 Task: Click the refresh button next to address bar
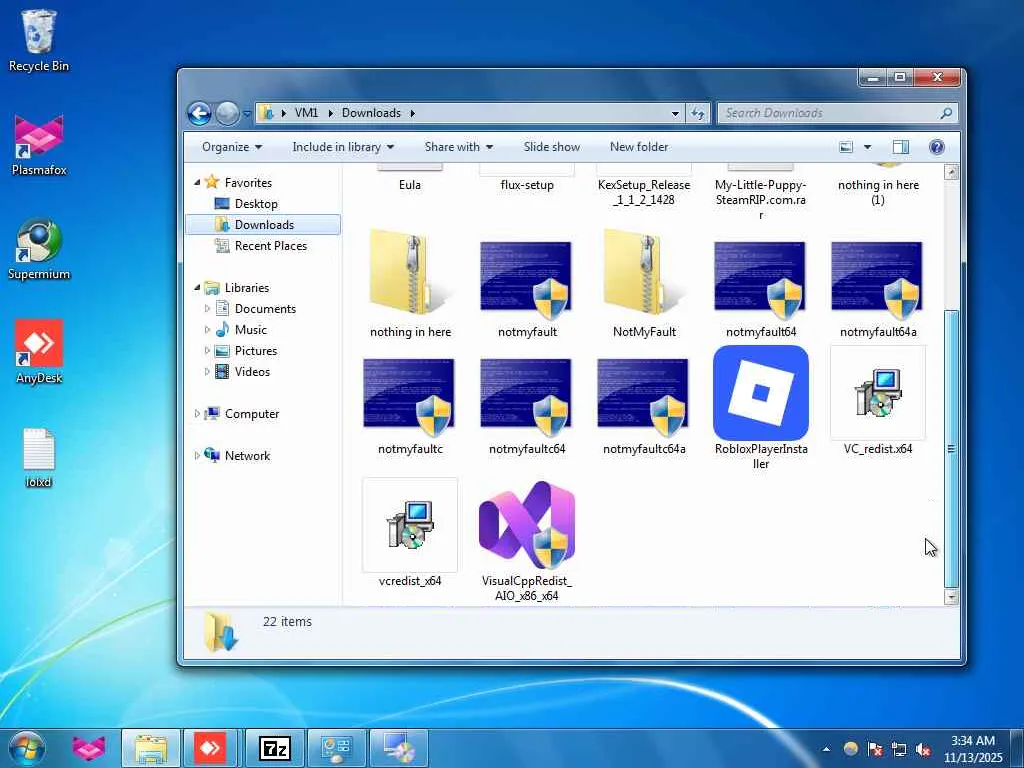point(697,114)
